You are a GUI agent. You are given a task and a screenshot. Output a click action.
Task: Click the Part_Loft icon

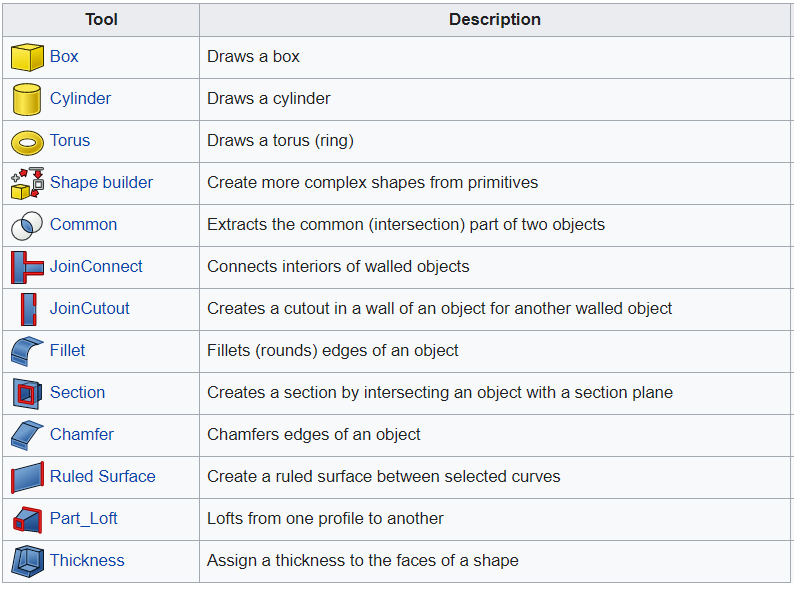27,519
